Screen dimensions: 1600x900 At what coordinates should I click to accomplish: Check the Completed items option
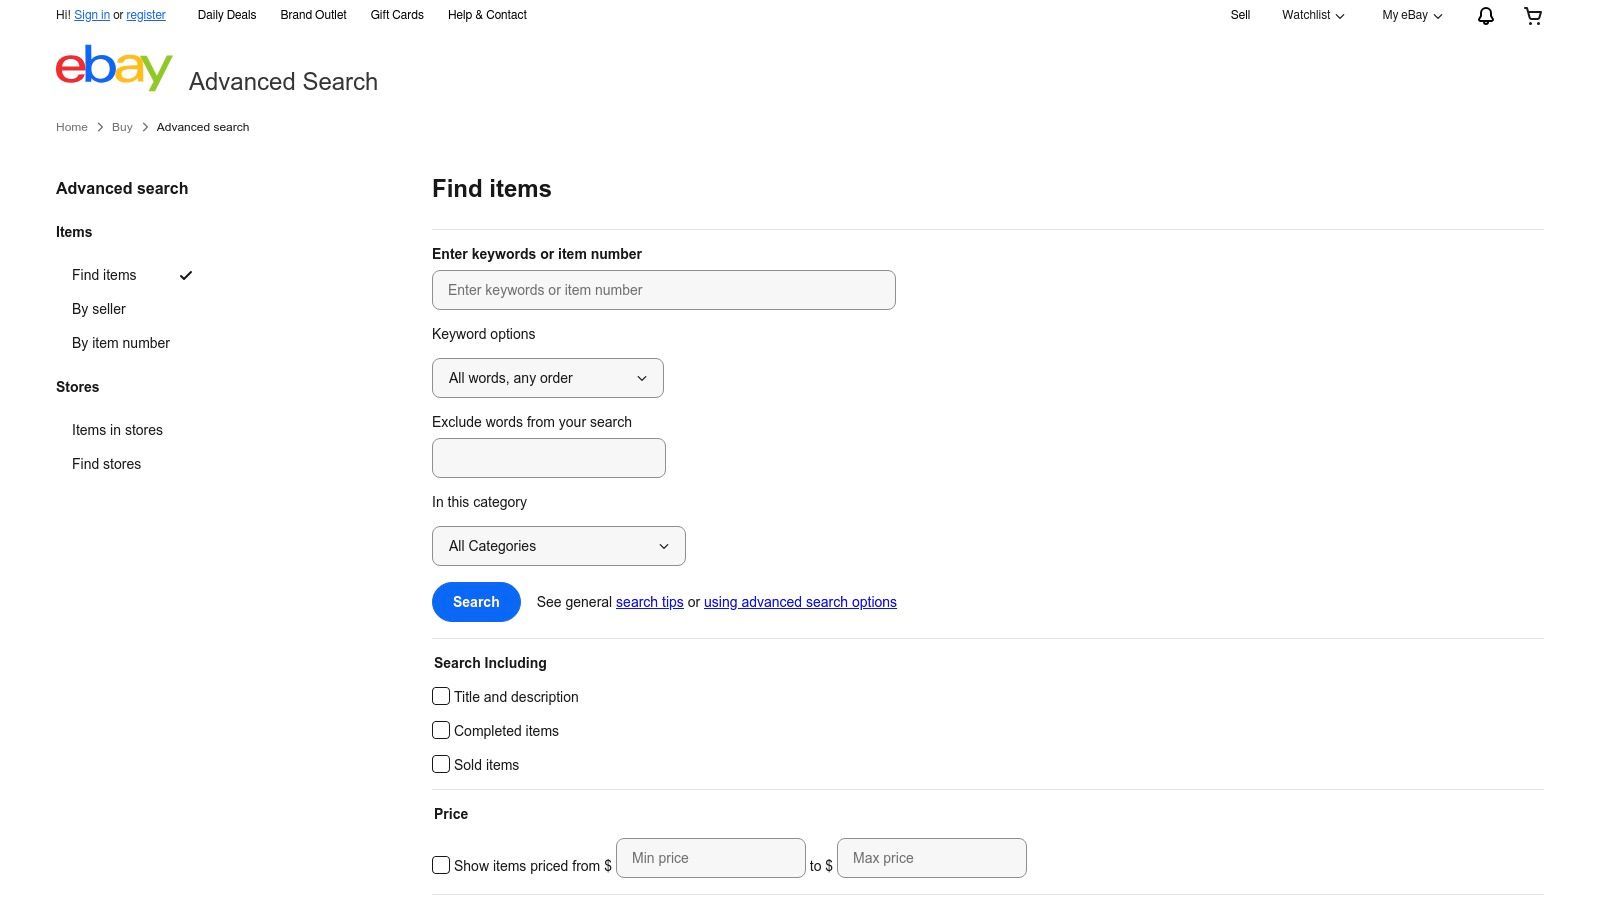point(441,730)
